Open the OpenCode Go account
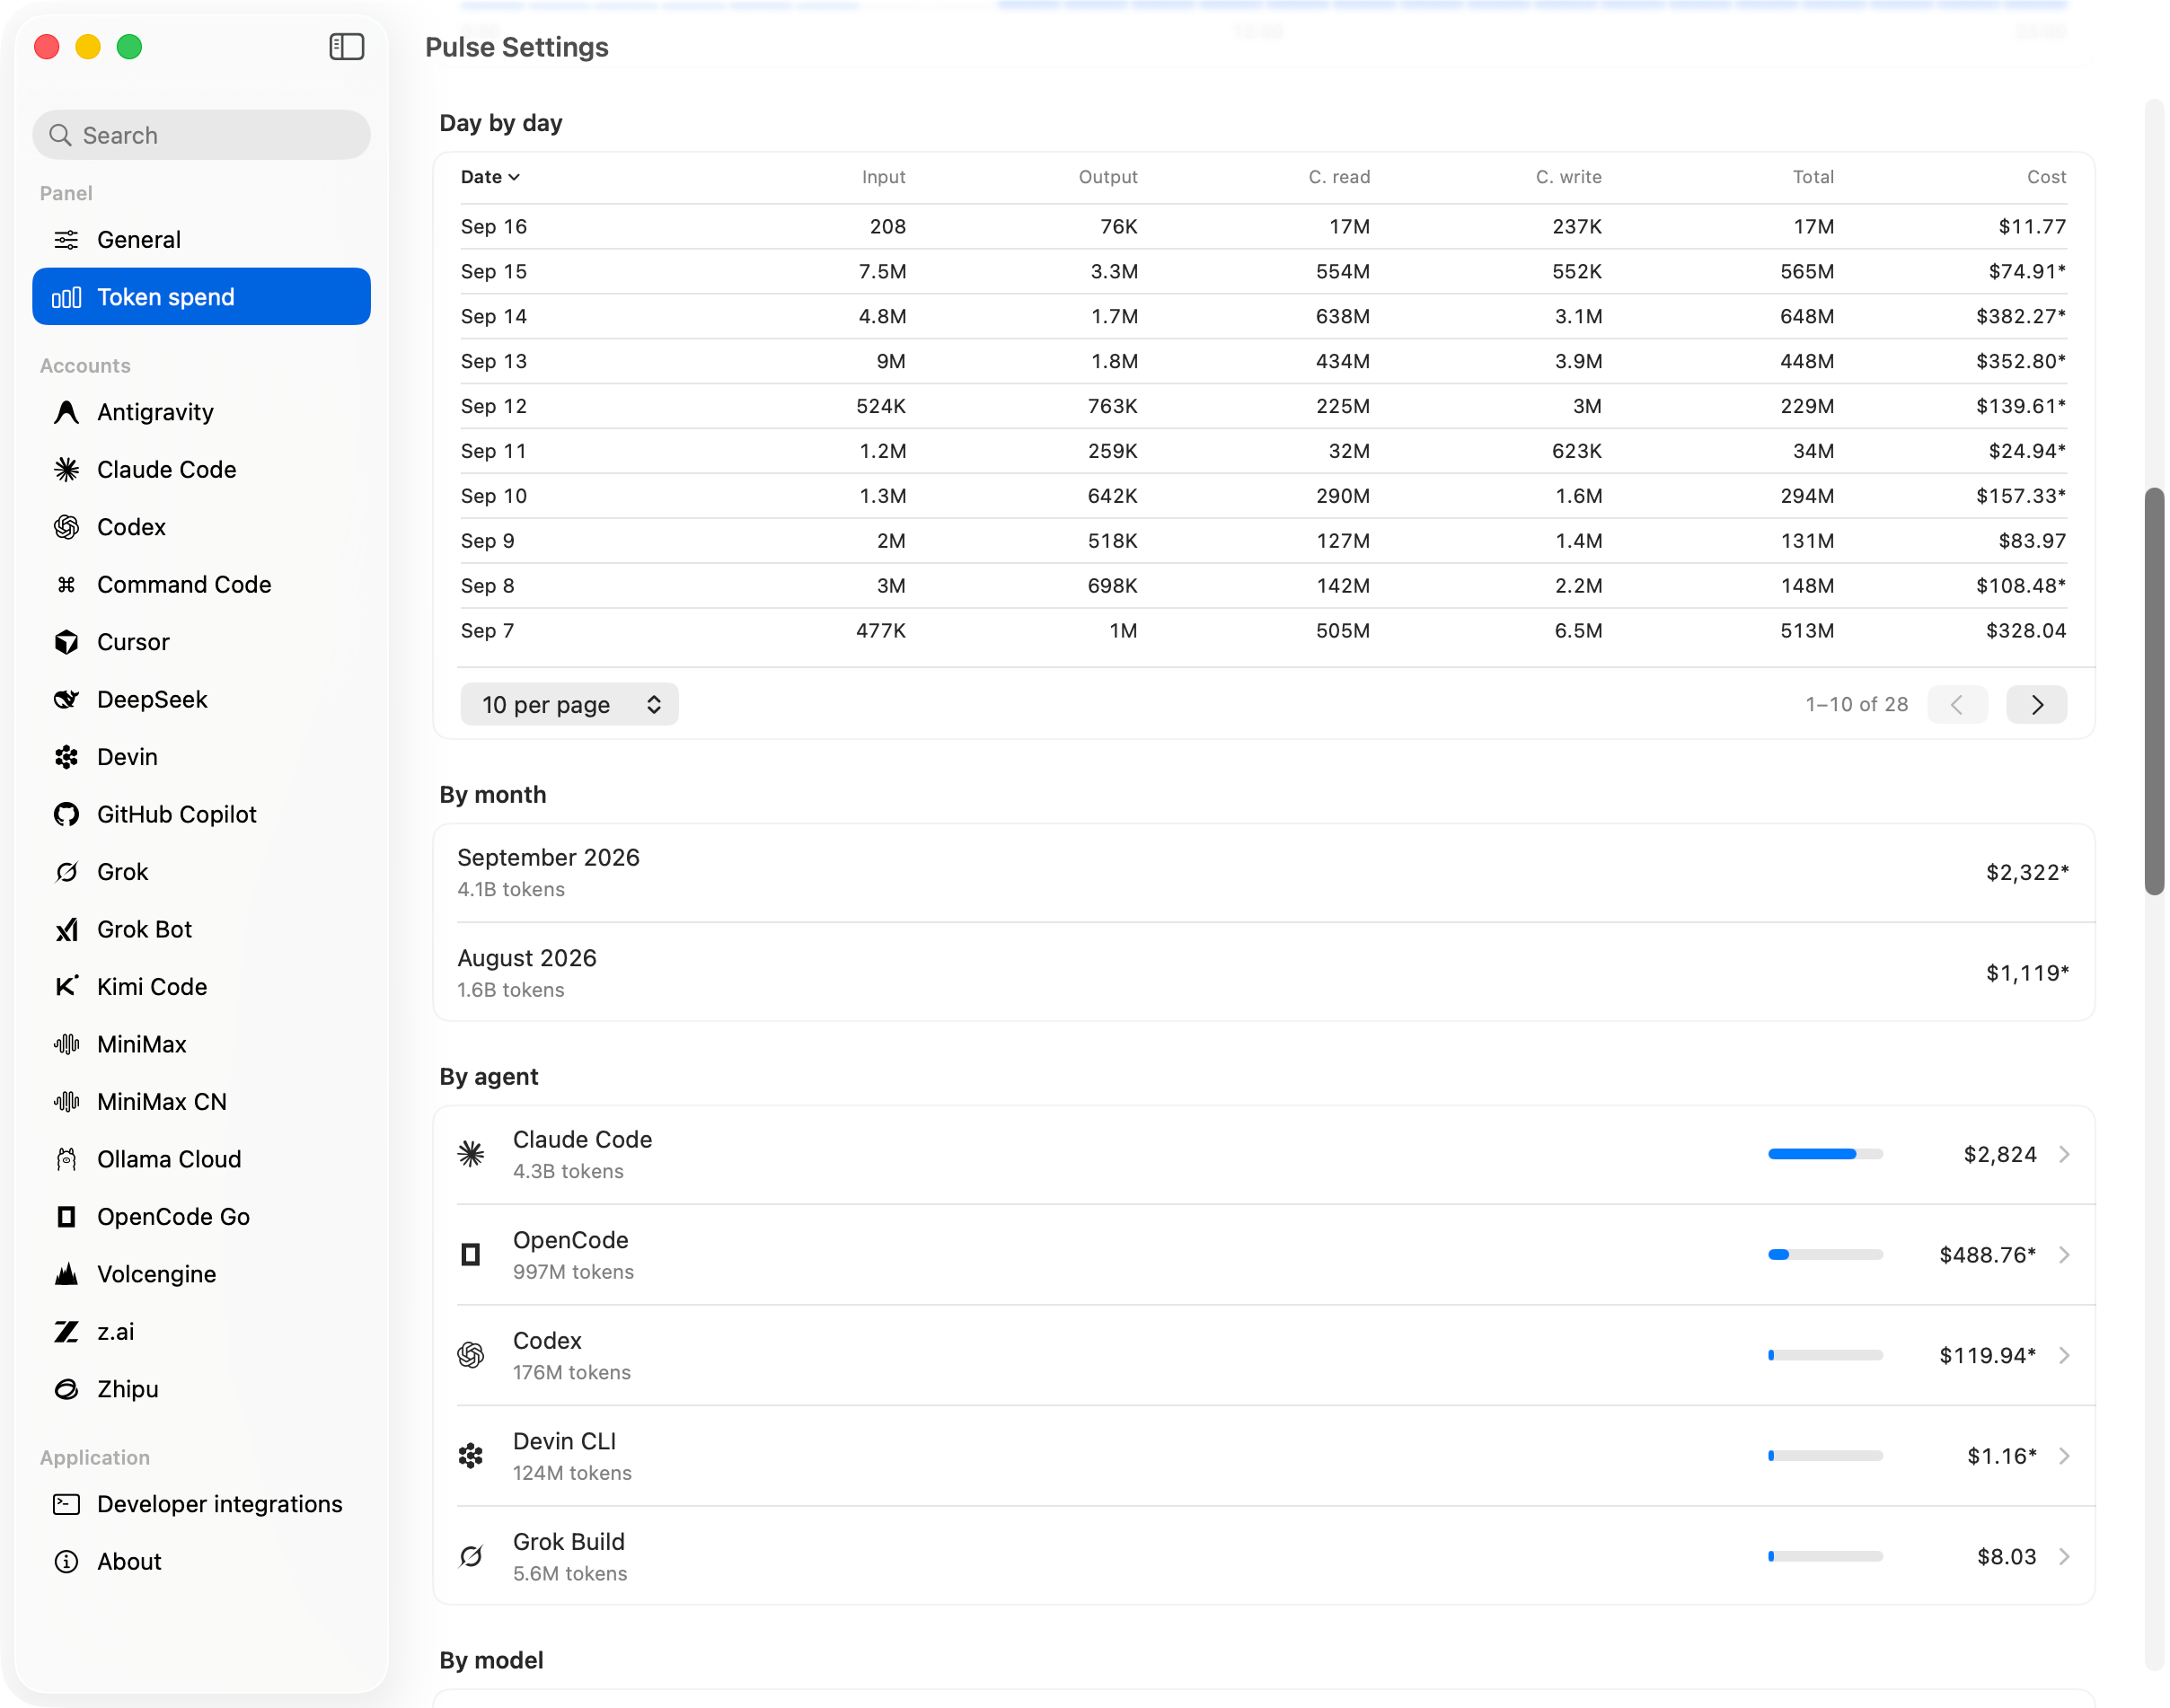 201,1217
